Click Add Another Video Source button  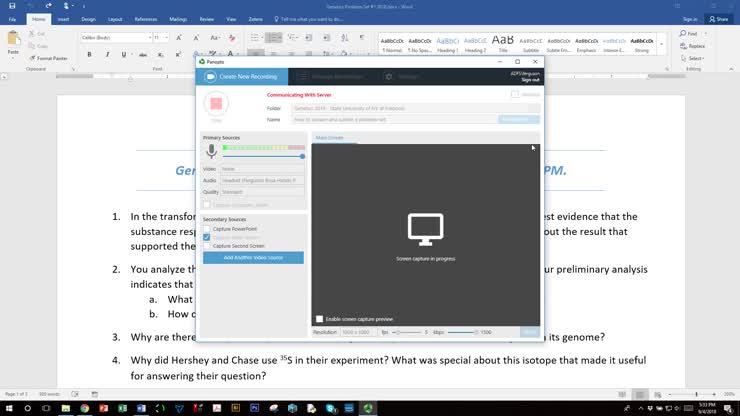click(253, 258)
